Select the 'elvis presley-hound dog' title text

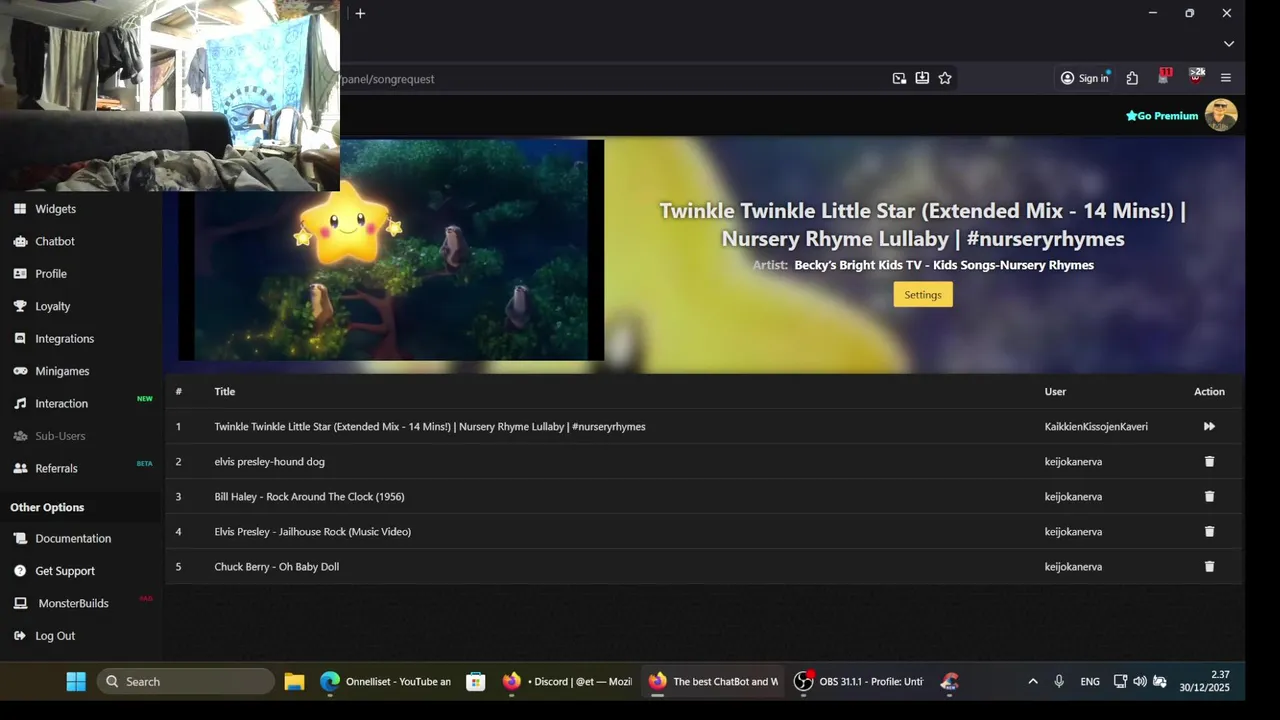pyautogui.click(x=269, y=461)
